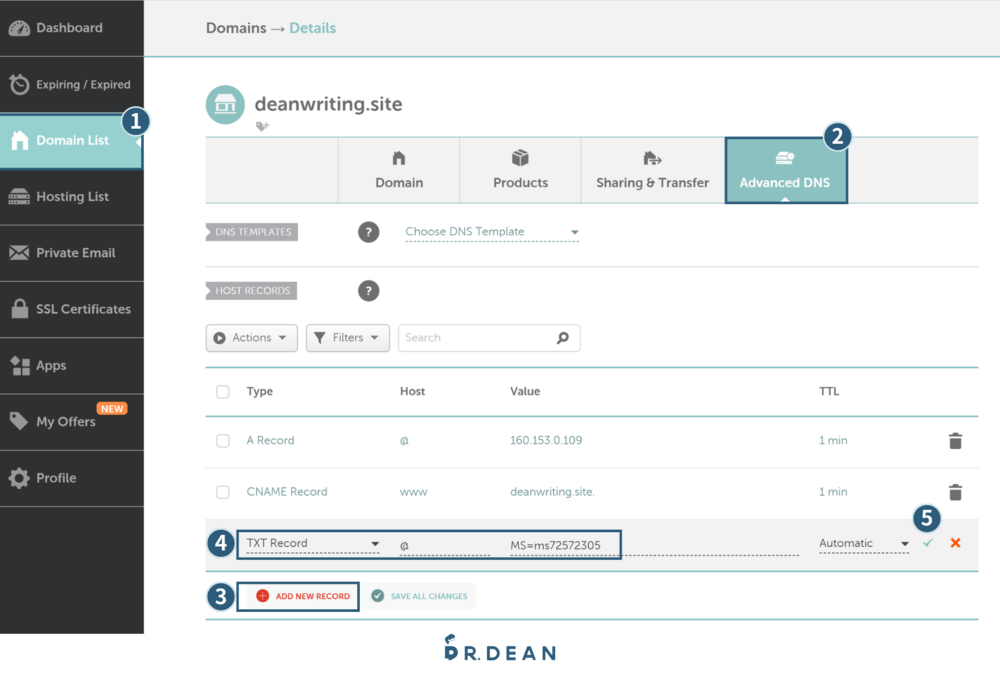This screenshot has width=1000, height=677.
Task: Delete the CNAME Record with trash icon
Action: click(x=955, y=492)
